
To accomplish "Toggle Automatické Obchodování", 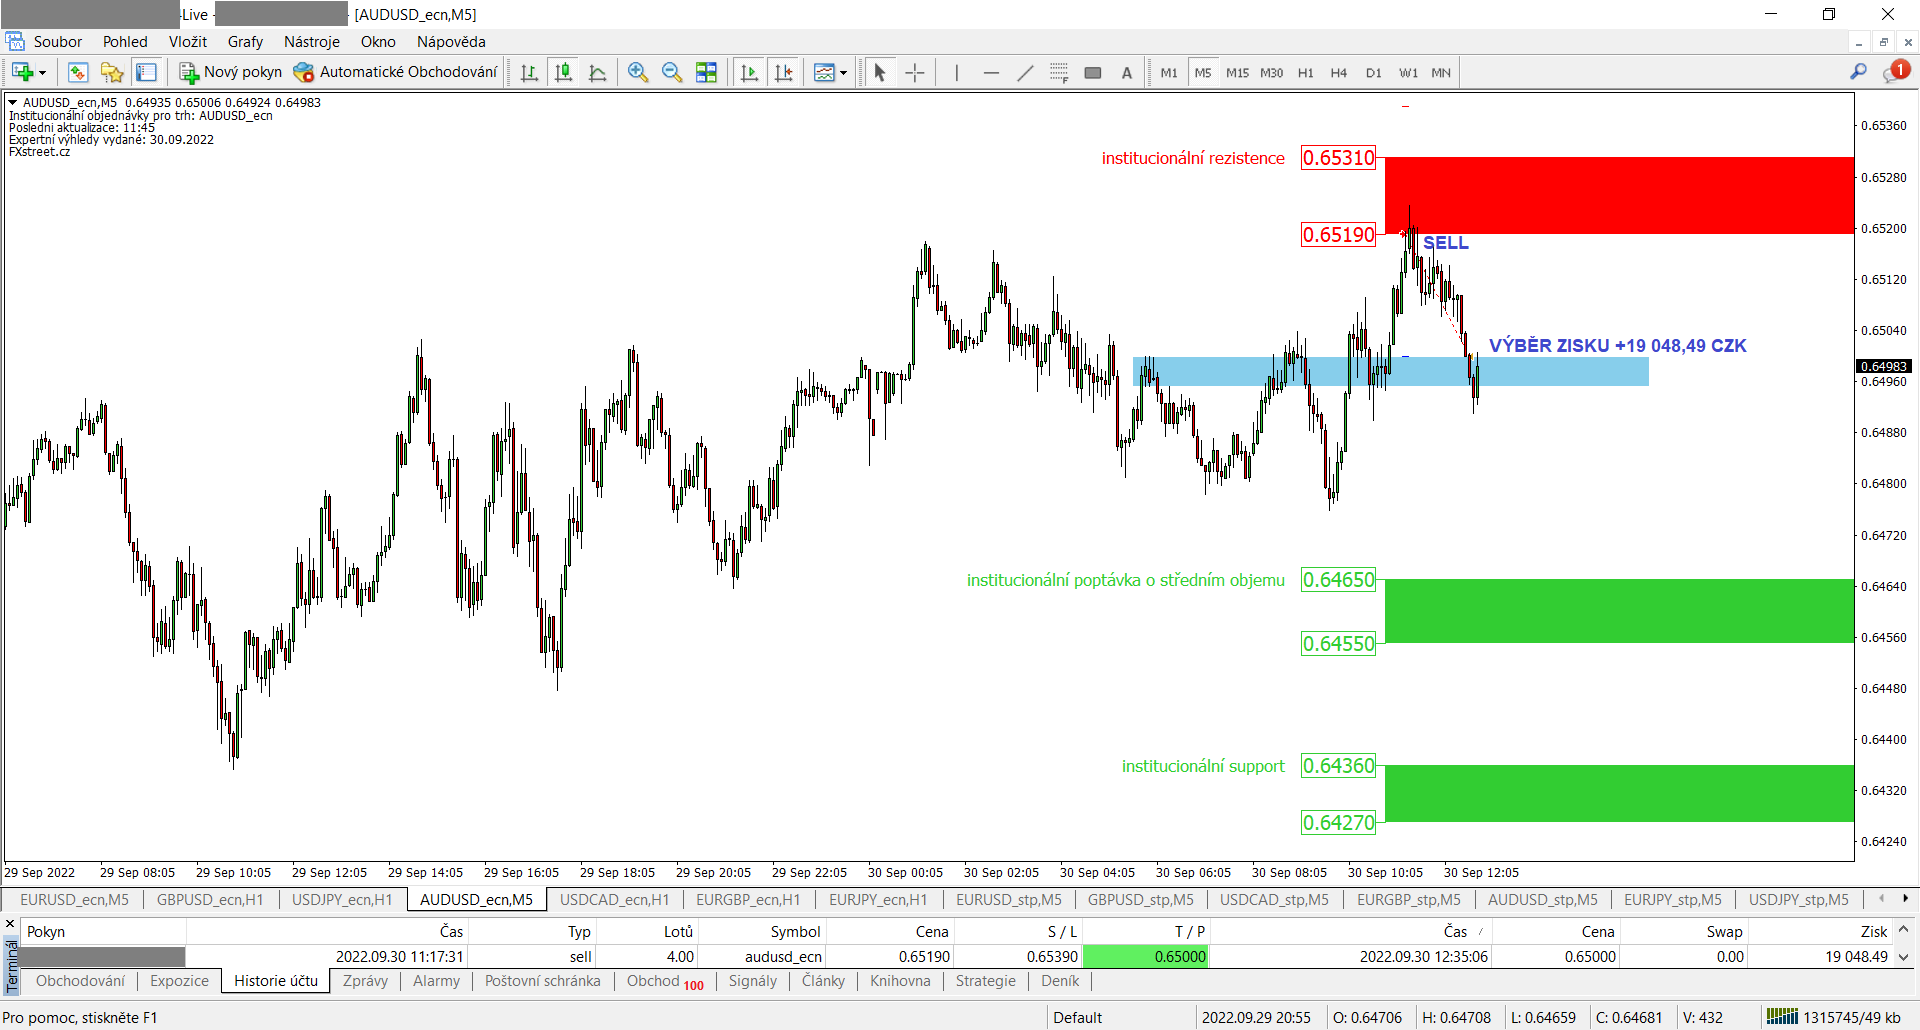I will coord(395,72).
